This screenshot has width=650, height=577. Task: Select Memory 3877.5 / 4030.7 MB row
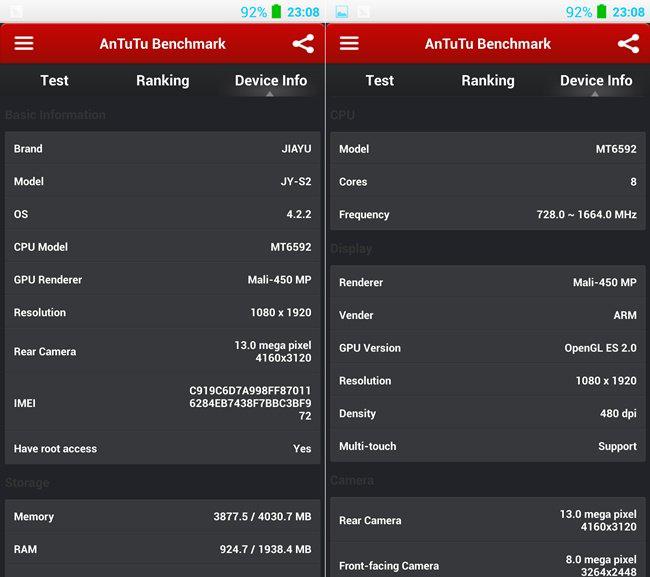click(162, 516)
